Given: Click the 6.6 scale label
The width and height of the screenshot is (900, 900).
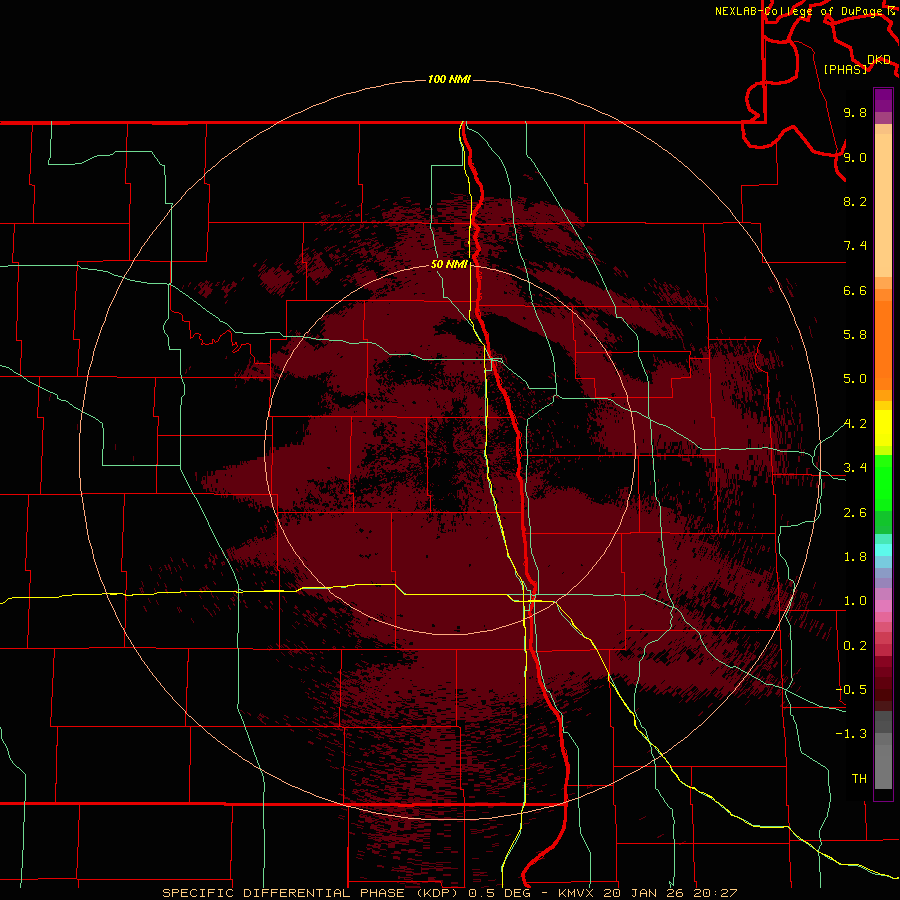Looking at the screenshot, I should click(x=855, y=290).
